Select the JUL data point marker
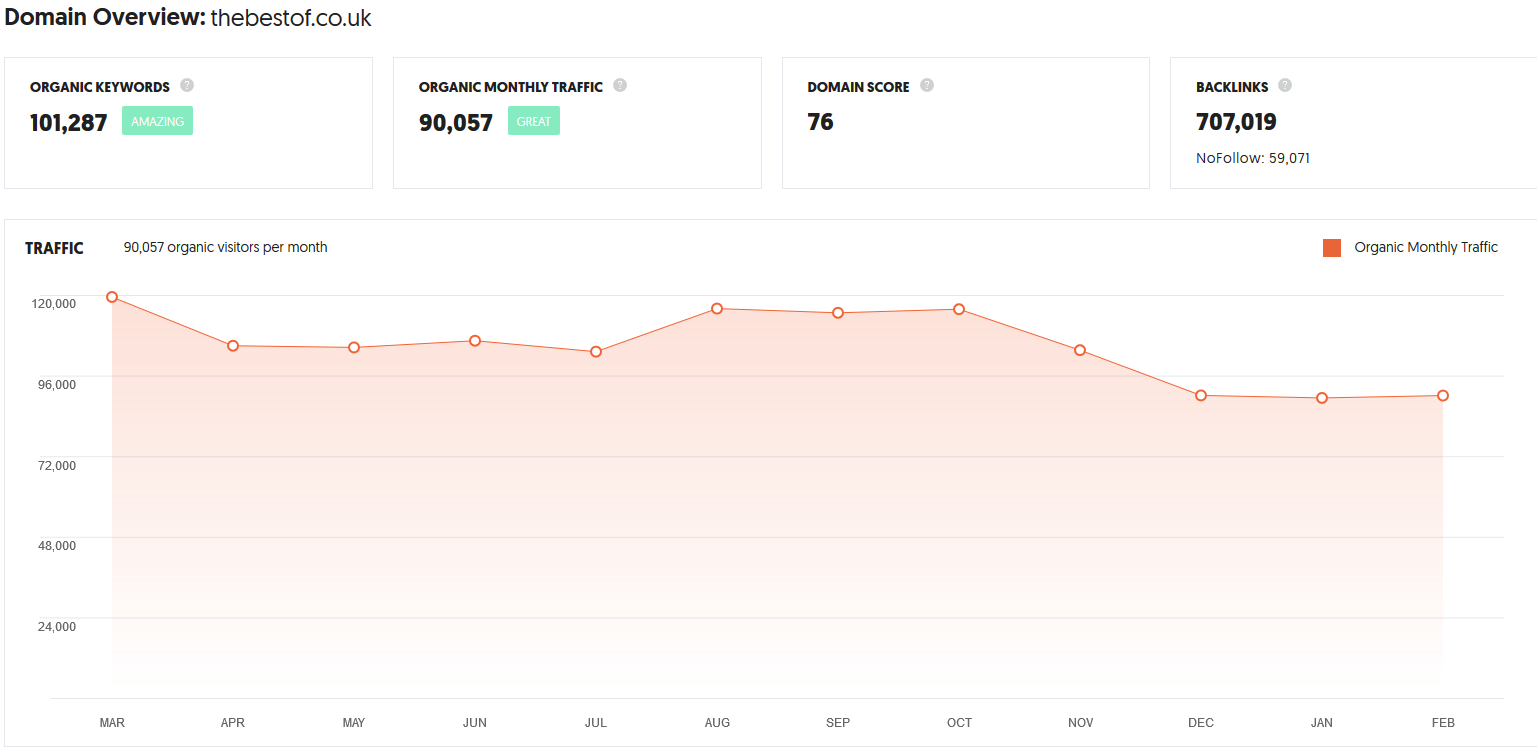 [x=596, y=352]
